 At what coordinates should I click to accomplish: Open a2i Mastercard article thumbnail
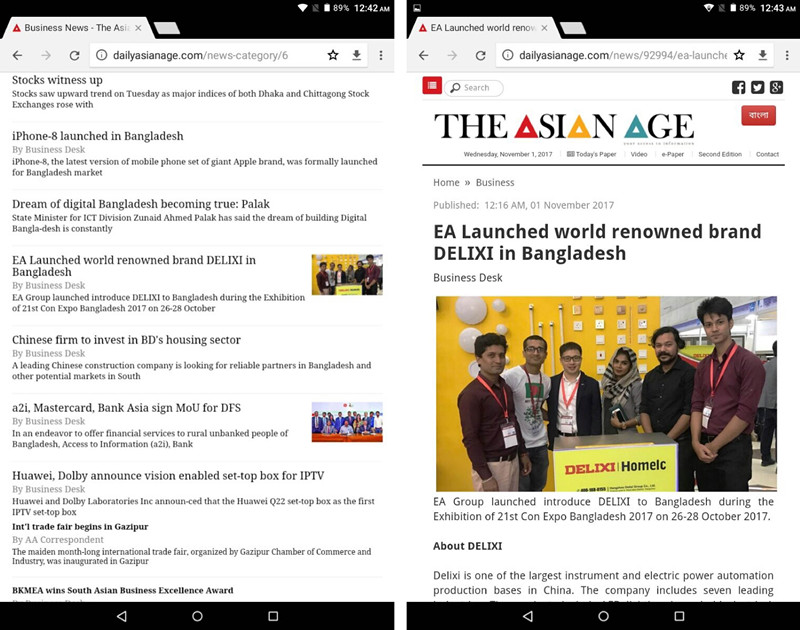click(x=346, y=421)
